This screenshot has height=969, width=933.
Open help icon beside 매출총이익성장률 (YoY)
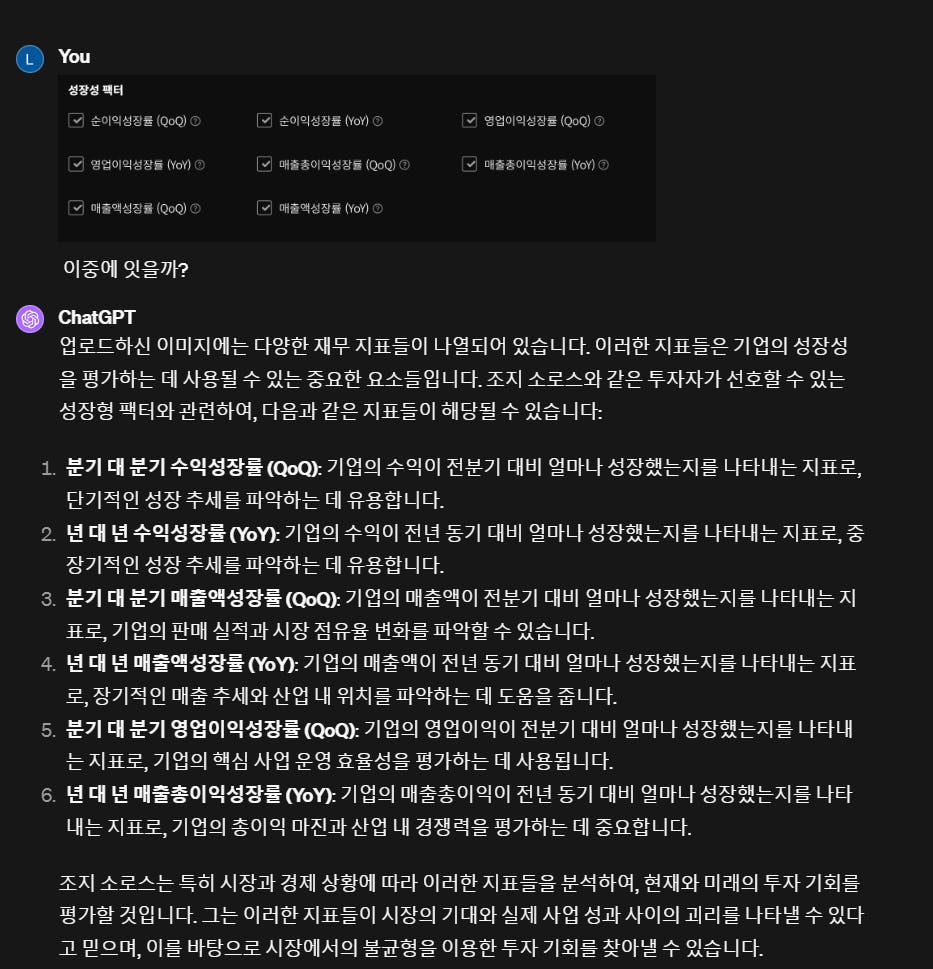click(604, 165)
